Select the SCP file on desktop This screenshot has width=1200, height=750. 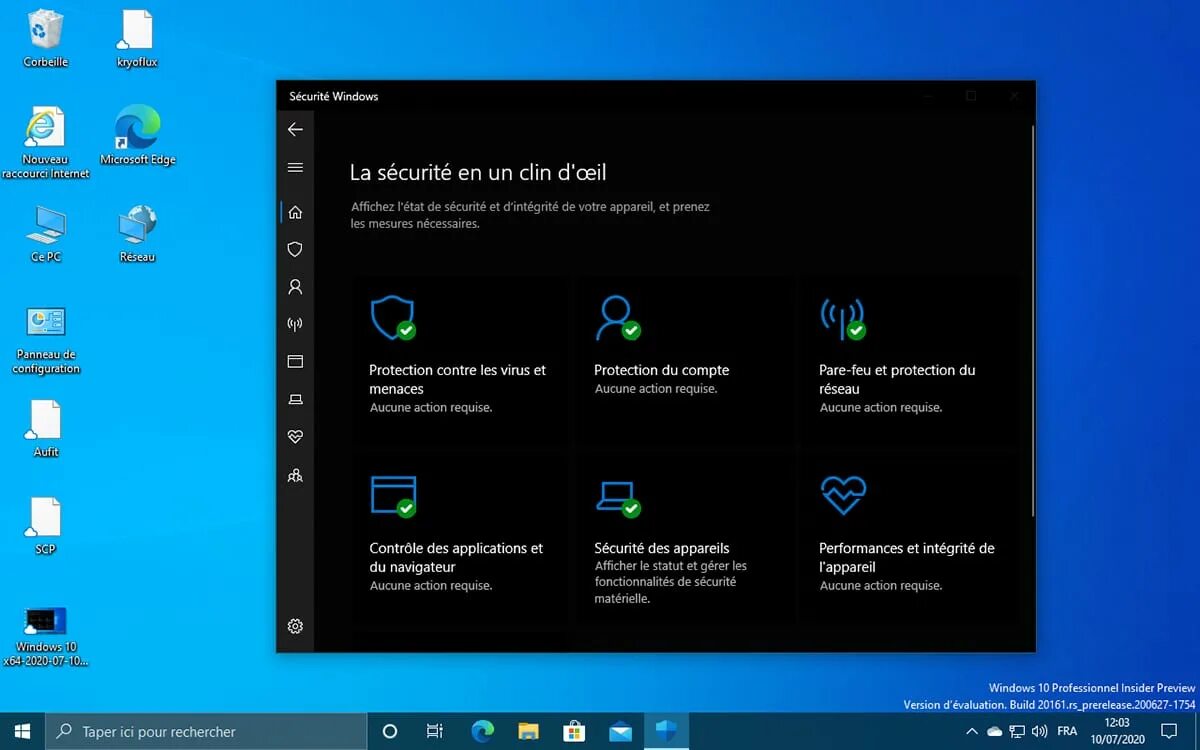pos(46,526)
